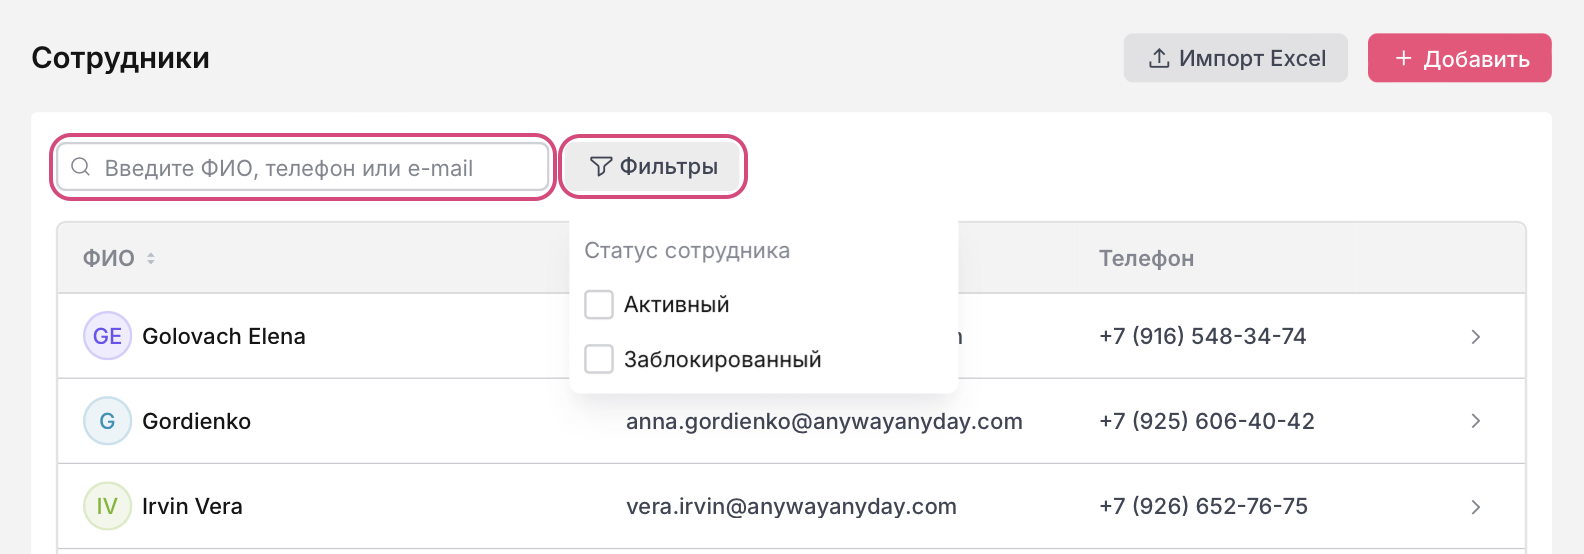Click the Импорт Excel button
This screenshot has width=1584, height=554.
coord(1236,58)
